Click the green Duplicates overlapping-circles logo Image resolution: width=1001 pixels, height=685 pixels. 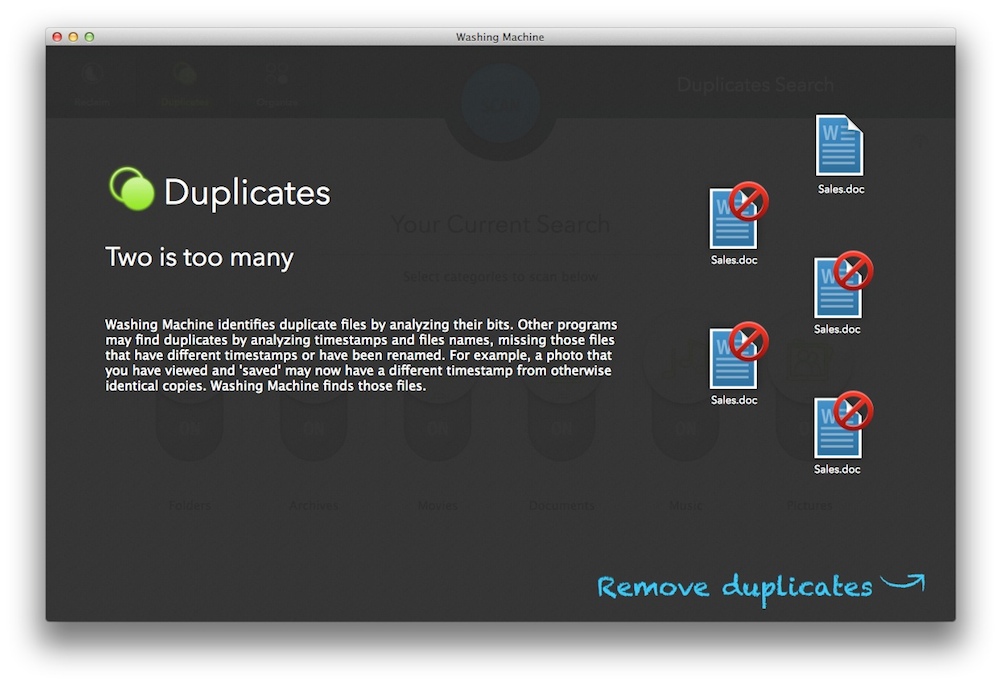coord(132,189)
